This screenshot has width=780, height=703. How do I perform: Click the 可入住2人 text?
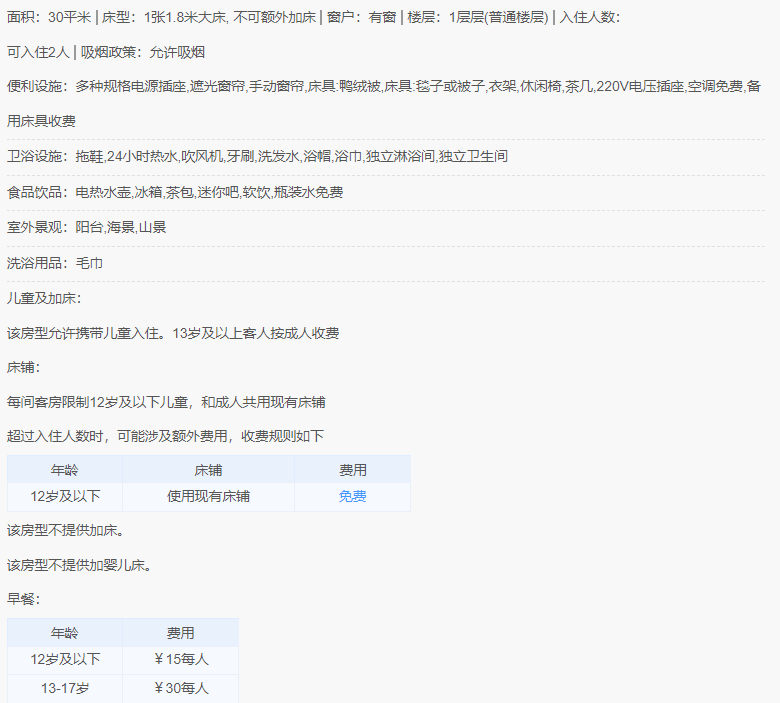[38, 52]
